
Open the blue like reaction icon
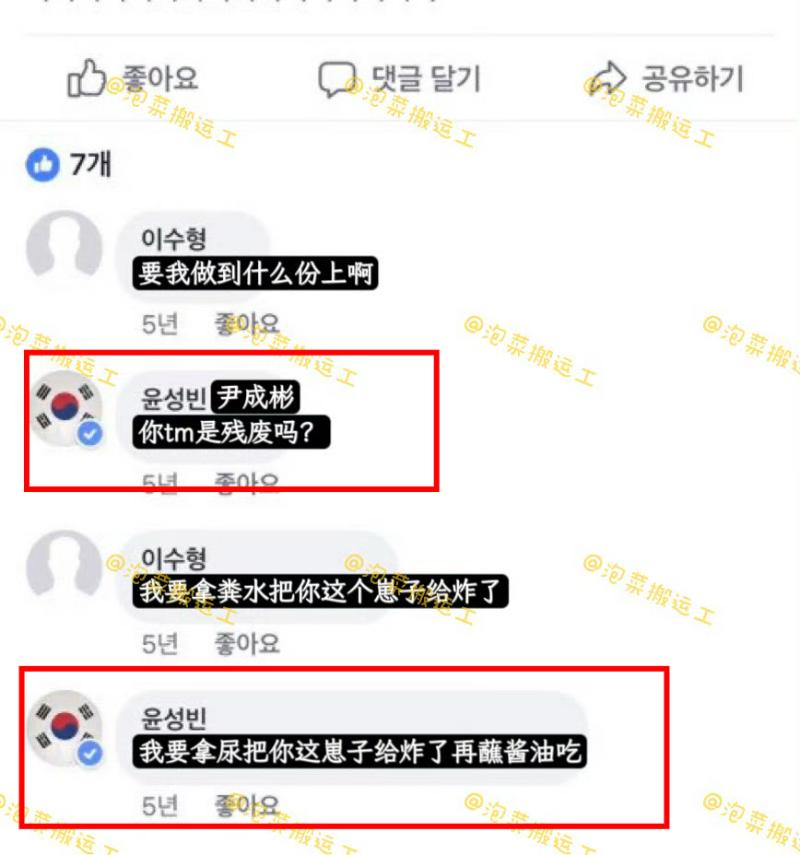click(x=43, y=164)
